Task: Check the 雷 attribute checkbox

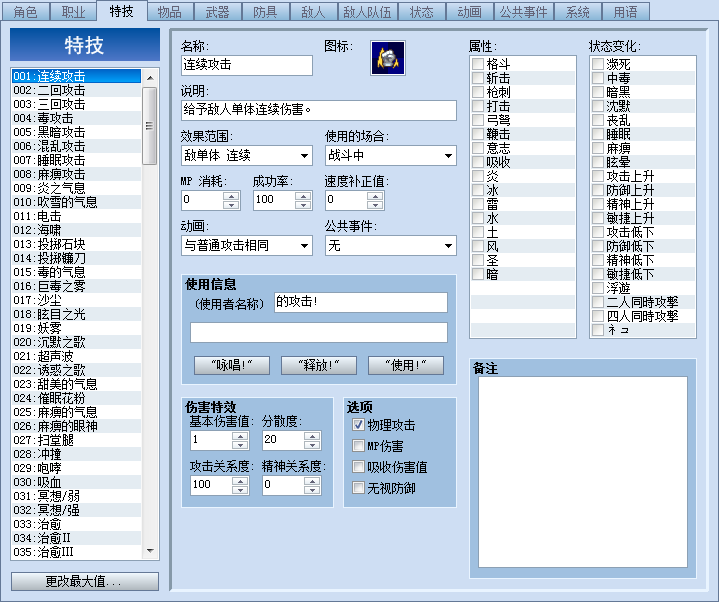Action: 478,204
